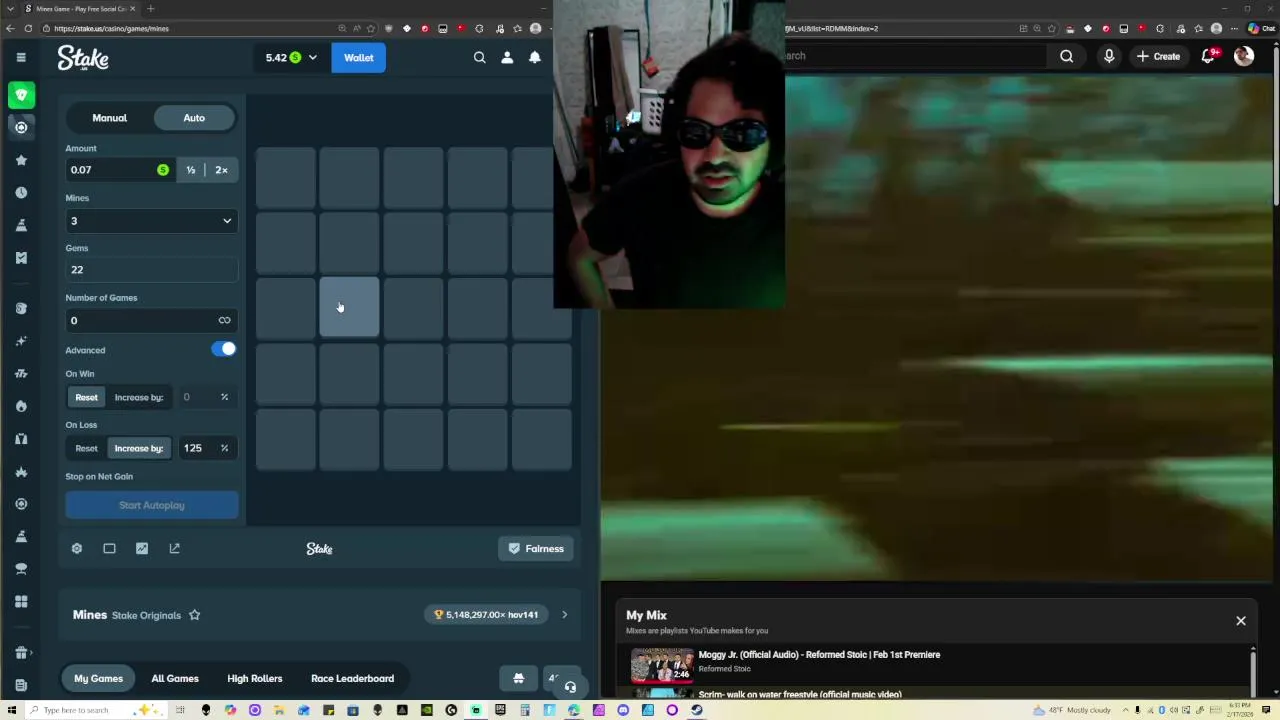Select Increase by under On Win

point(139,397)
